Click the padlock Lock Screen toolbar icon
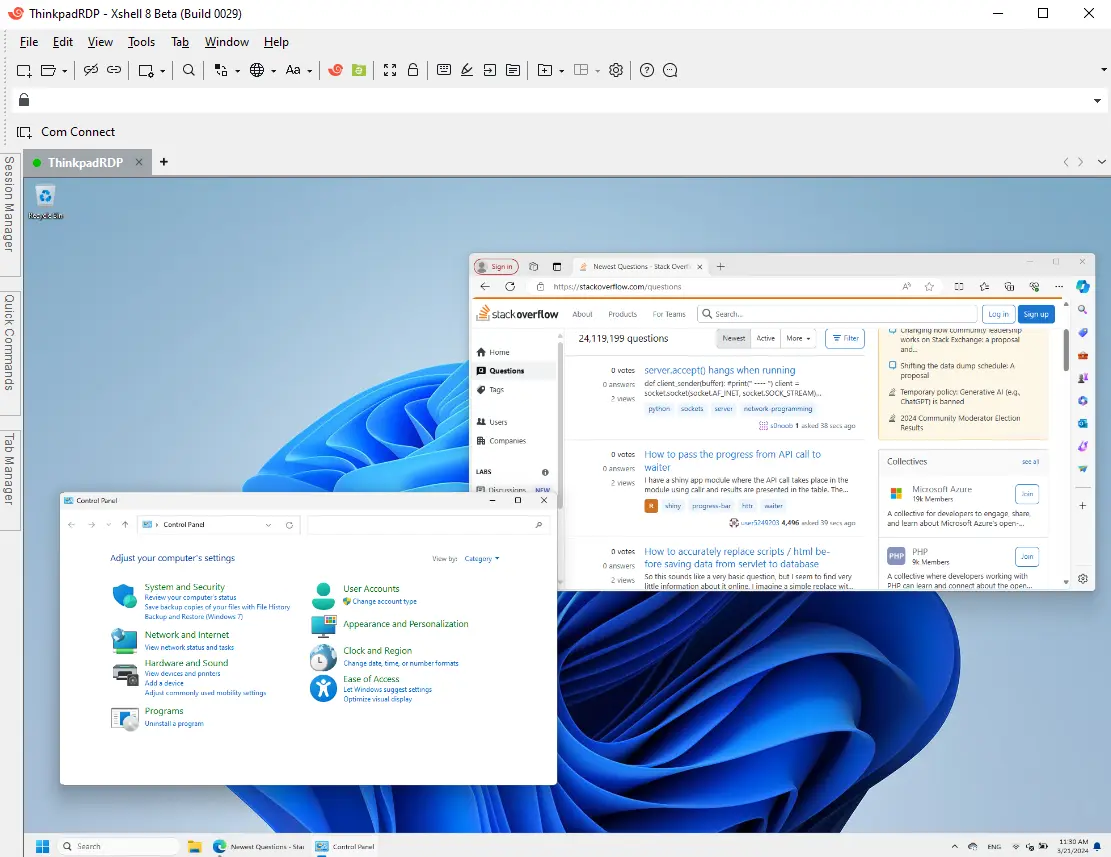 412,70
